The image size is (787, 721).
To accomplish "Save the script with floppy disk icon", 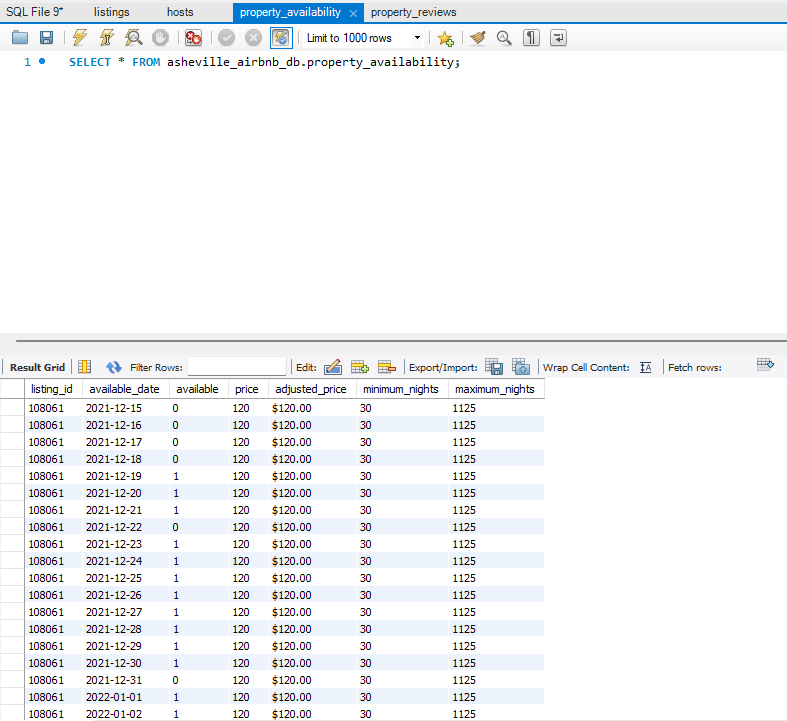I will (x=47, y=38).
